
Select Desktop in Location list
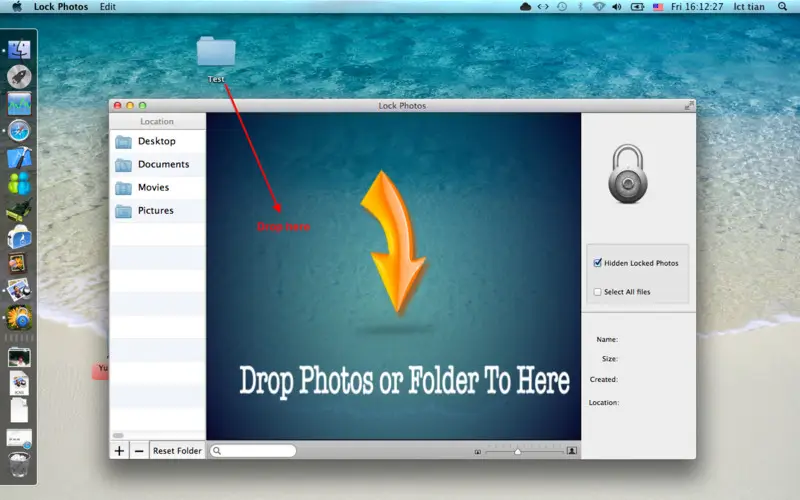(x=158, y=141)
